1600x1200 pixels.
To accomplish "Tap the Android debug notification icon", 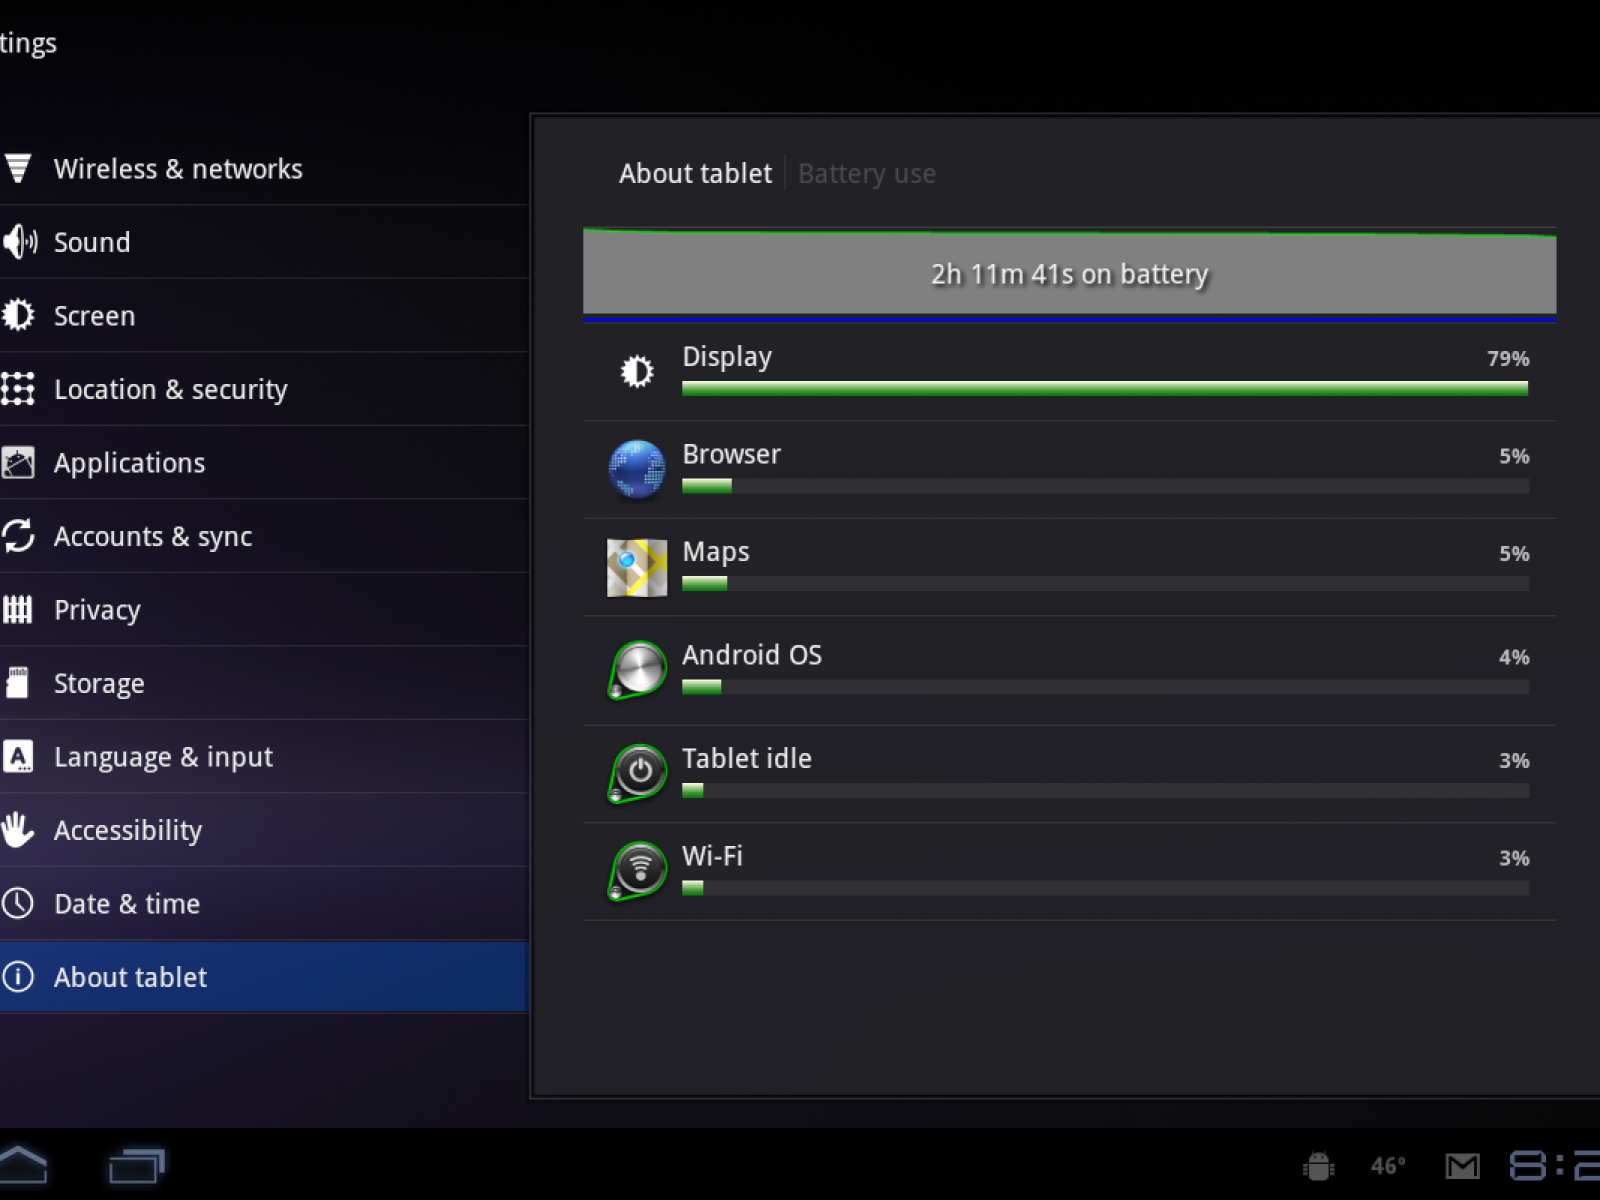I will tap(1318, 1166).
